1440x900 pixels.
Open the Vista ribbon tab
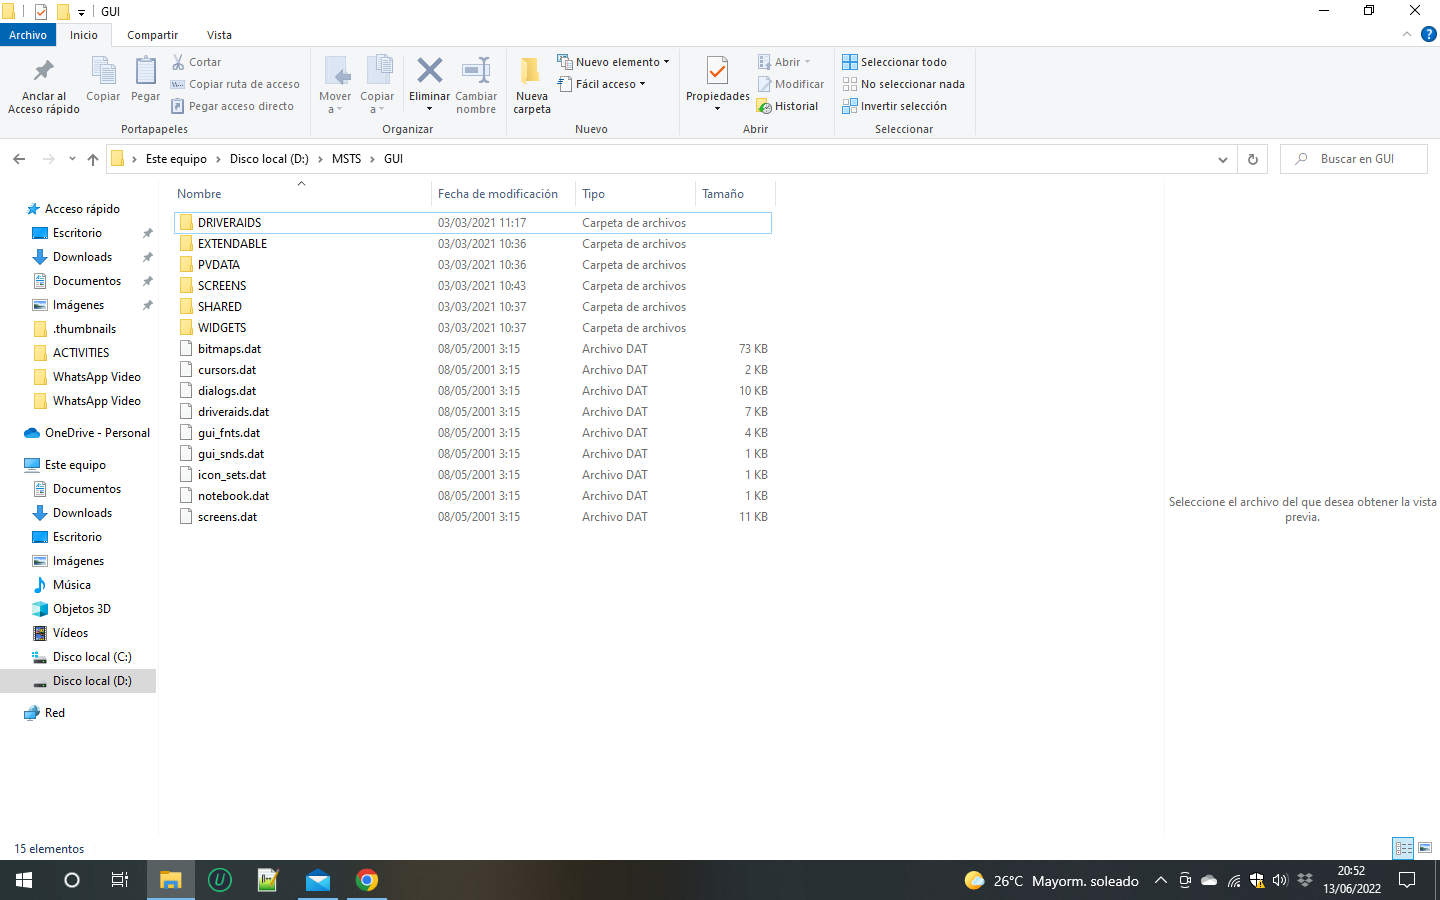pos(219,35)
